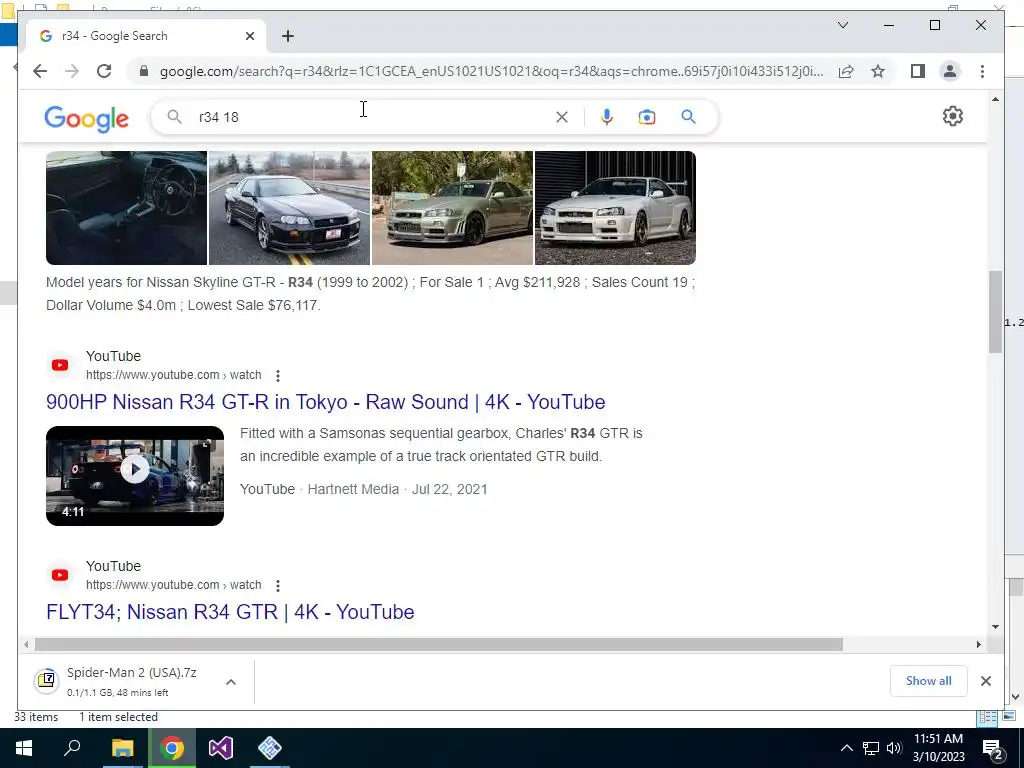1024x768 pixels.
Task: Expand the tab search chevron
Action: click(843, 25)
